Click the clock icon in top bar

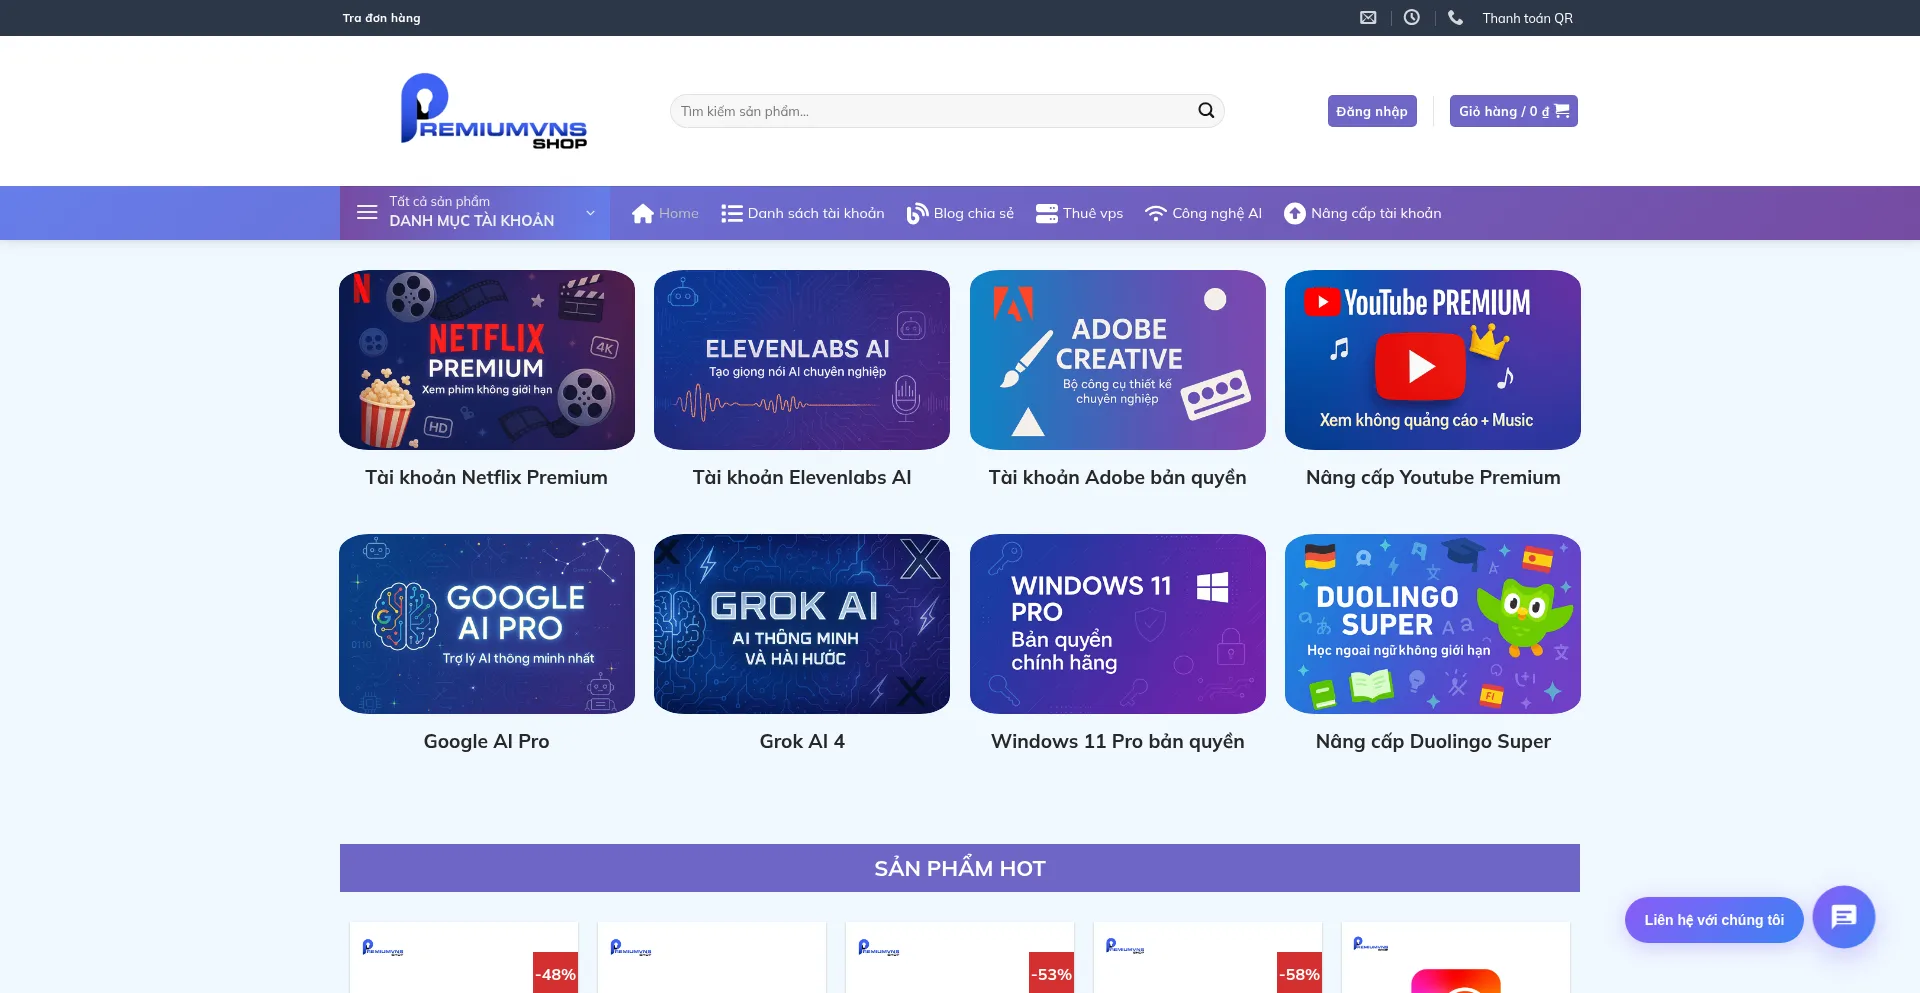click(1411, 18)
